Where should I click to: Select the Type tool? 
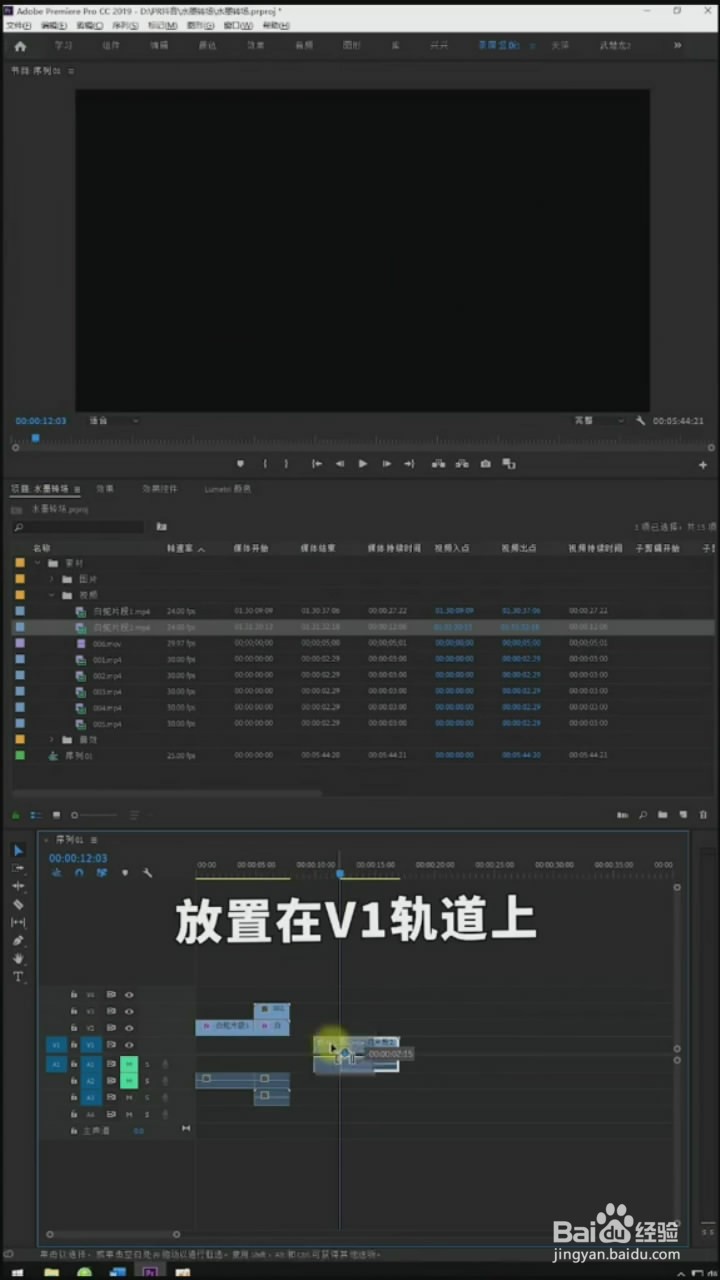point(18,976)
